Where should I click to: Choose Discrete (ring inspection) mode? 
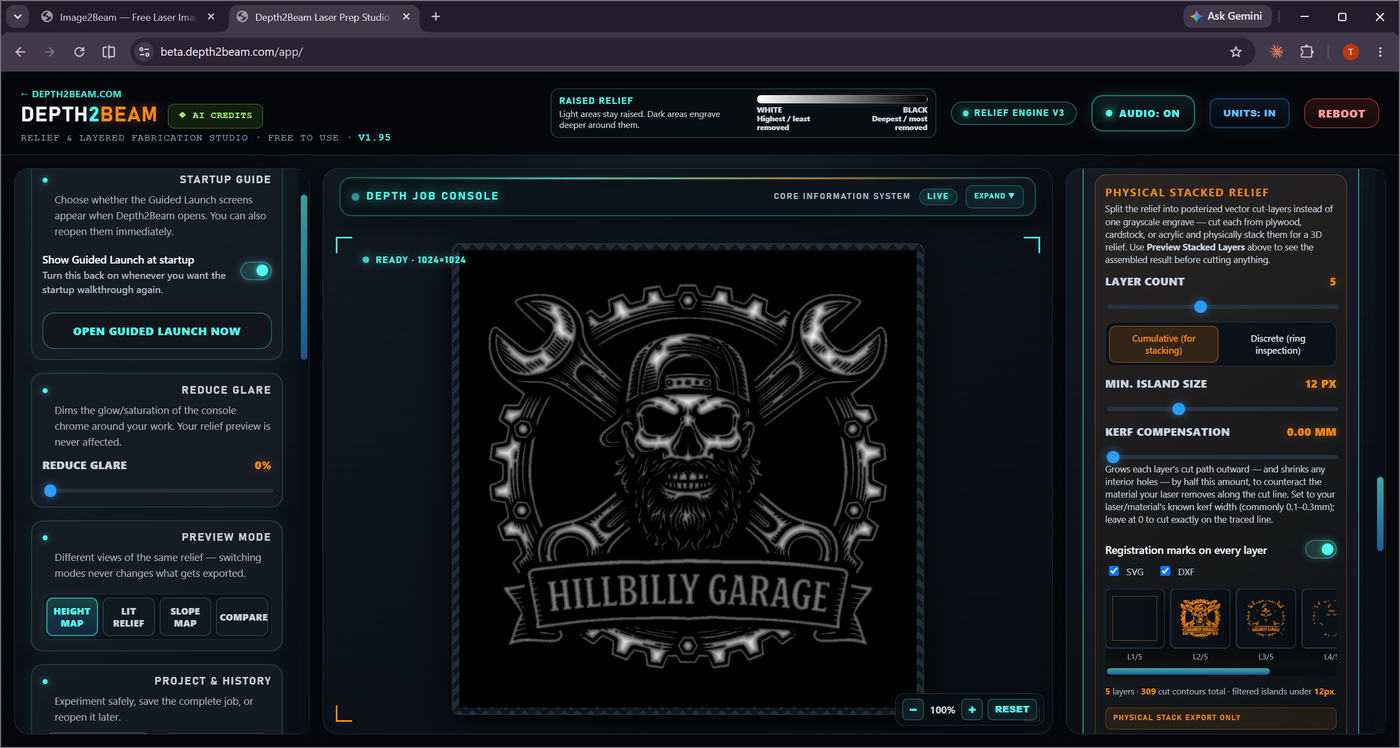1278,344
